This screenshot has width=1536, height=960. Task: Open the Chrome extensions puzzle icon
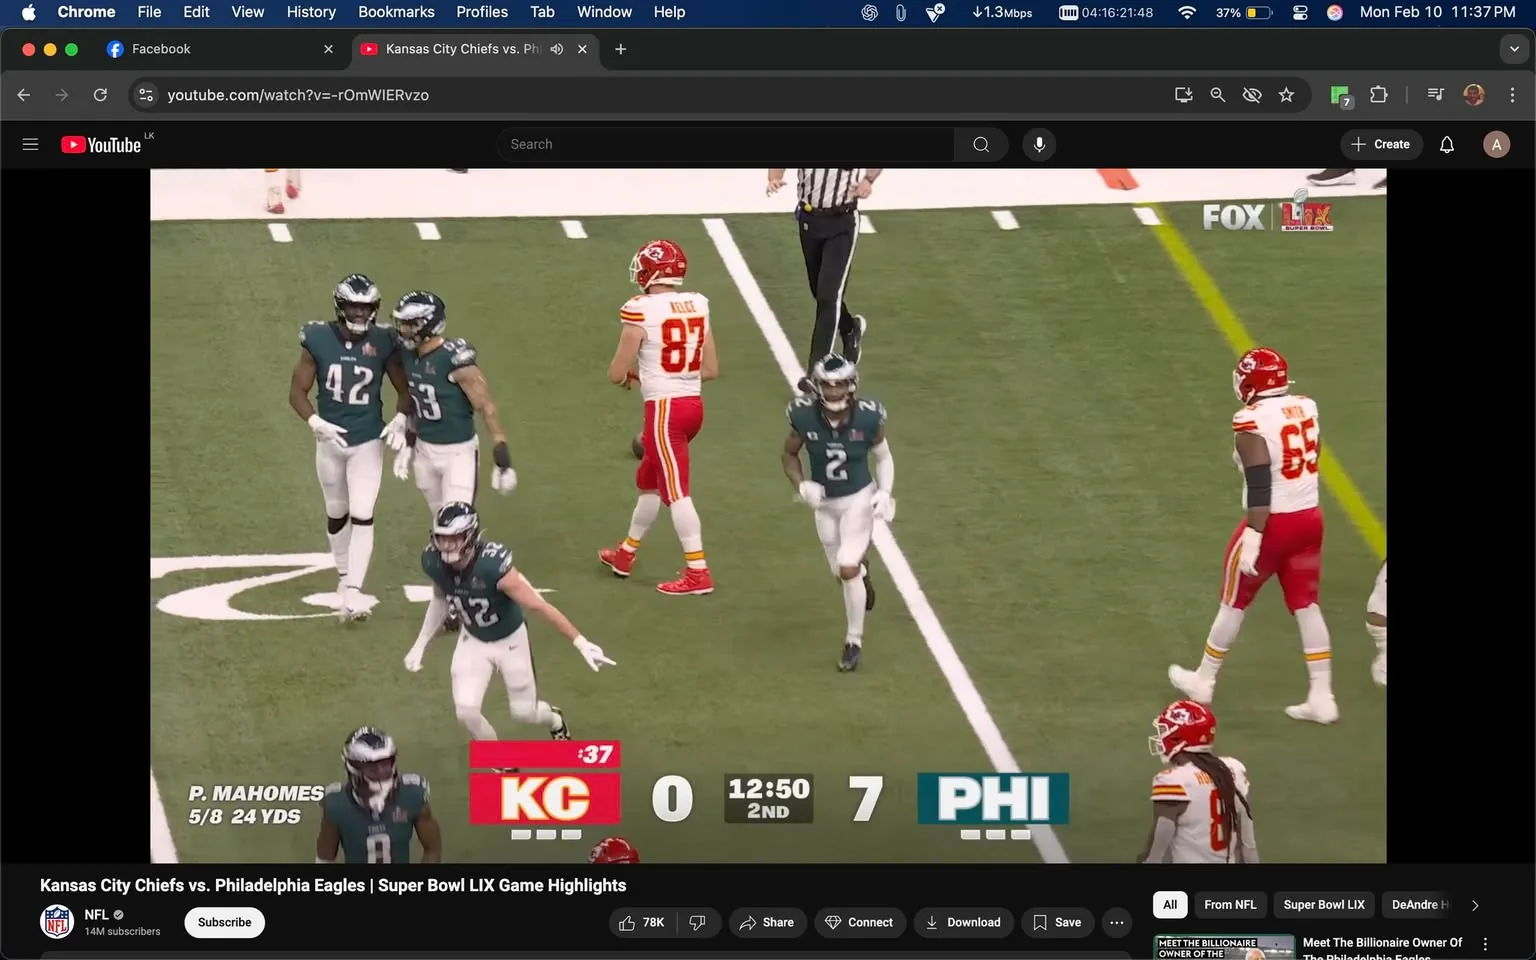[x=1377, y=94]
